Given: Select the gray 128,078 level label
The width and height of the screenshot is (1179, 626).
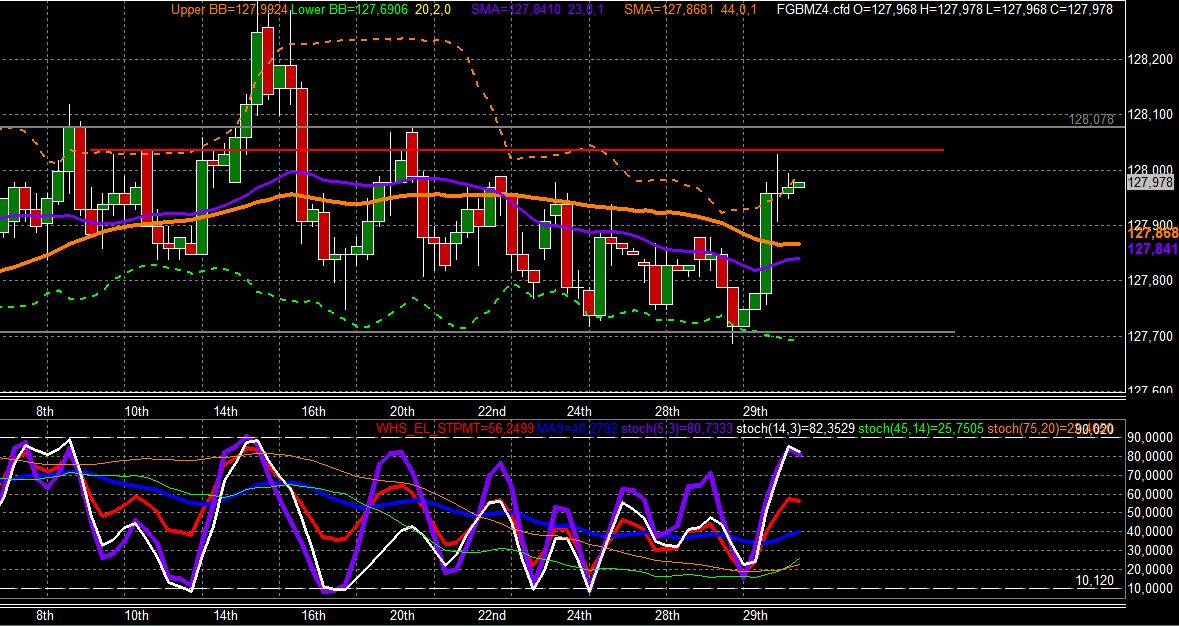Looking at the screenshot, I should tap(1090, 119).
